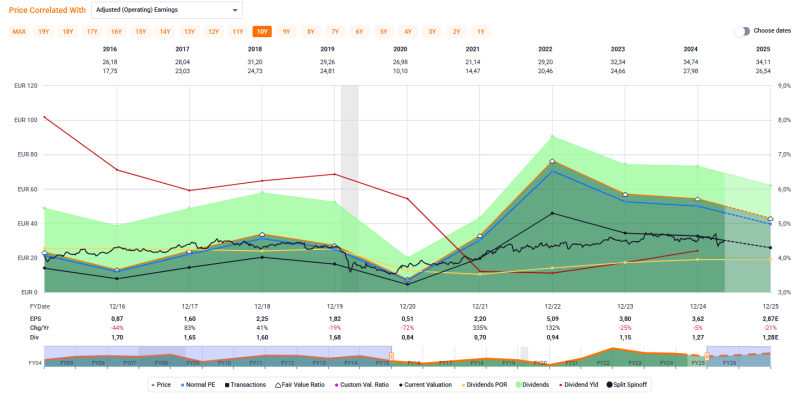The image size is (800, 393).
Task: Click the Dividends POR yellow point at 12/21
Action: (480, 275)
